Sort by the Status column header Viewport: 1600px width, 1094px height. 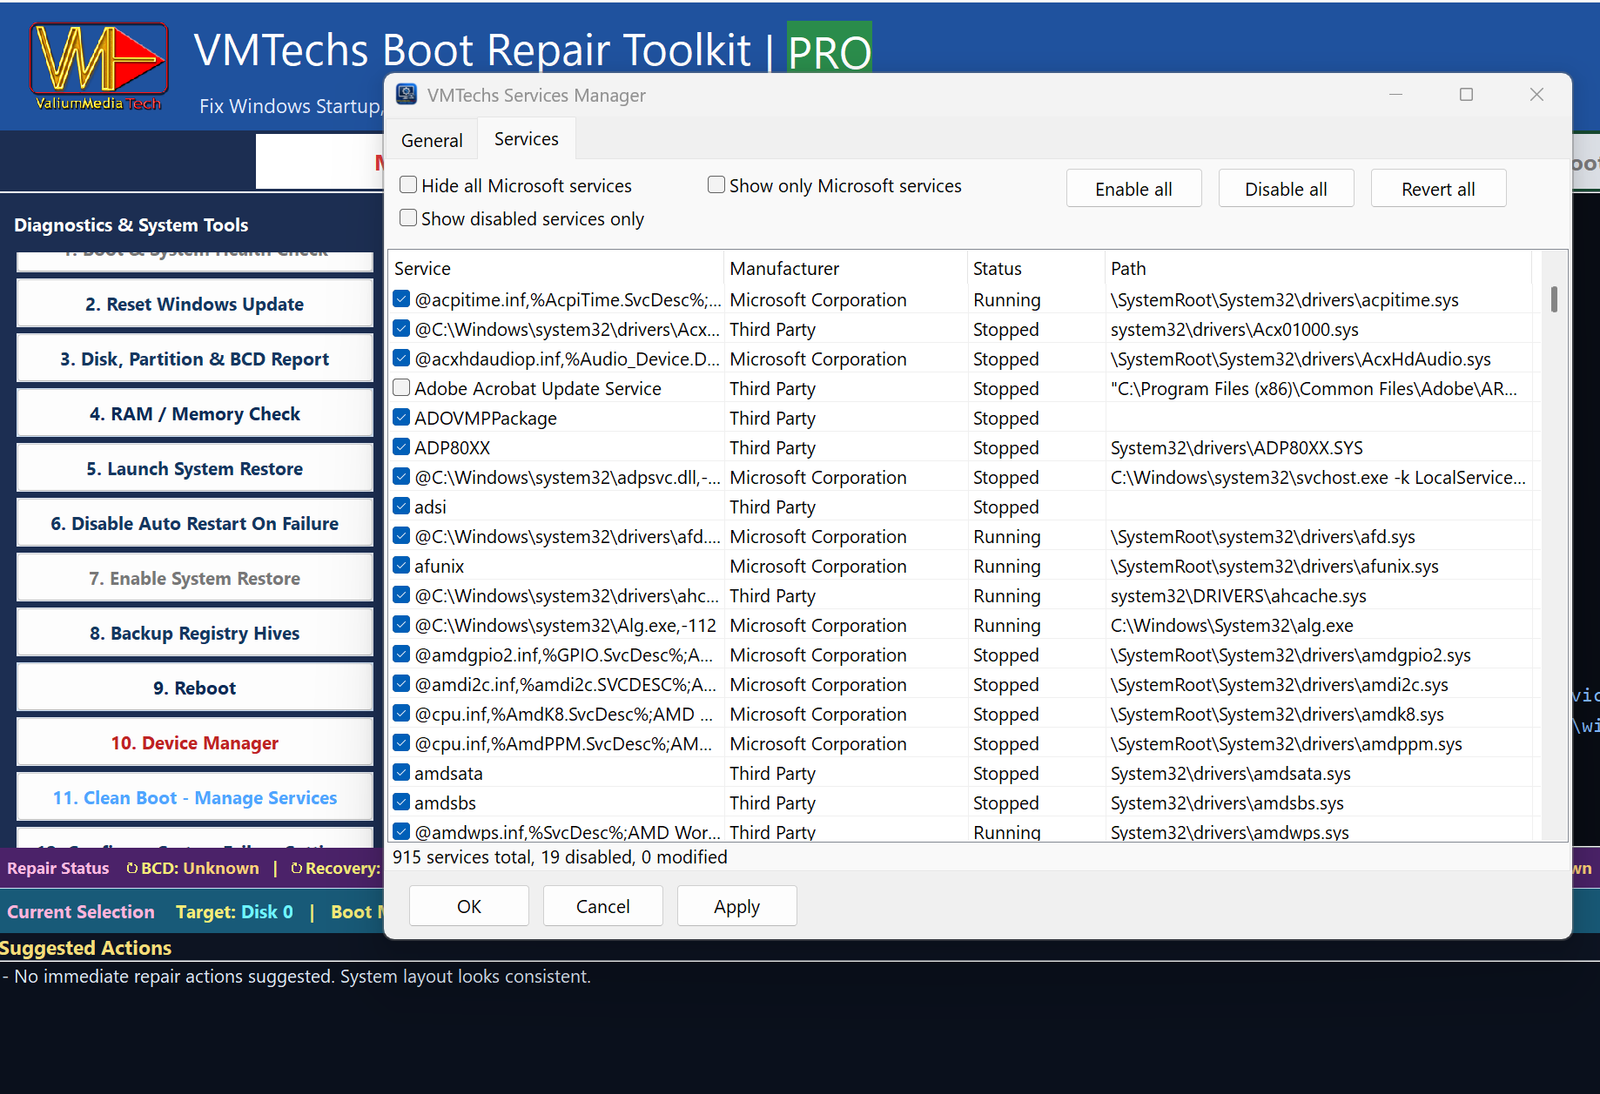1036,268
